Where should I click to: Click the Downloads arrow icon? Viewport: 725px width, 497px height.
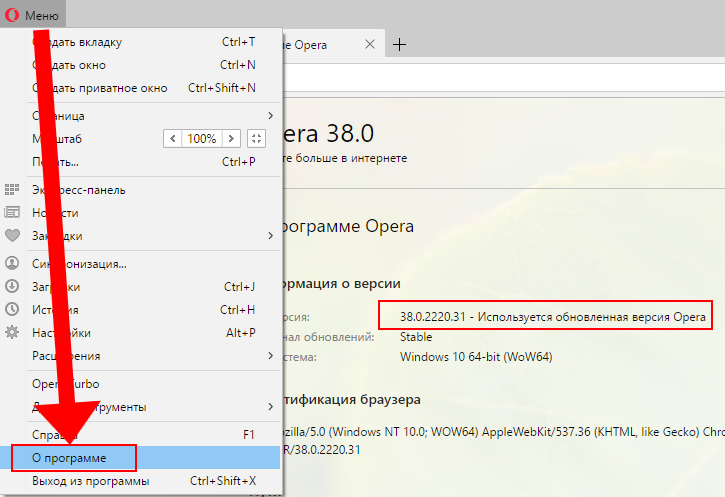tap(13, 287)
